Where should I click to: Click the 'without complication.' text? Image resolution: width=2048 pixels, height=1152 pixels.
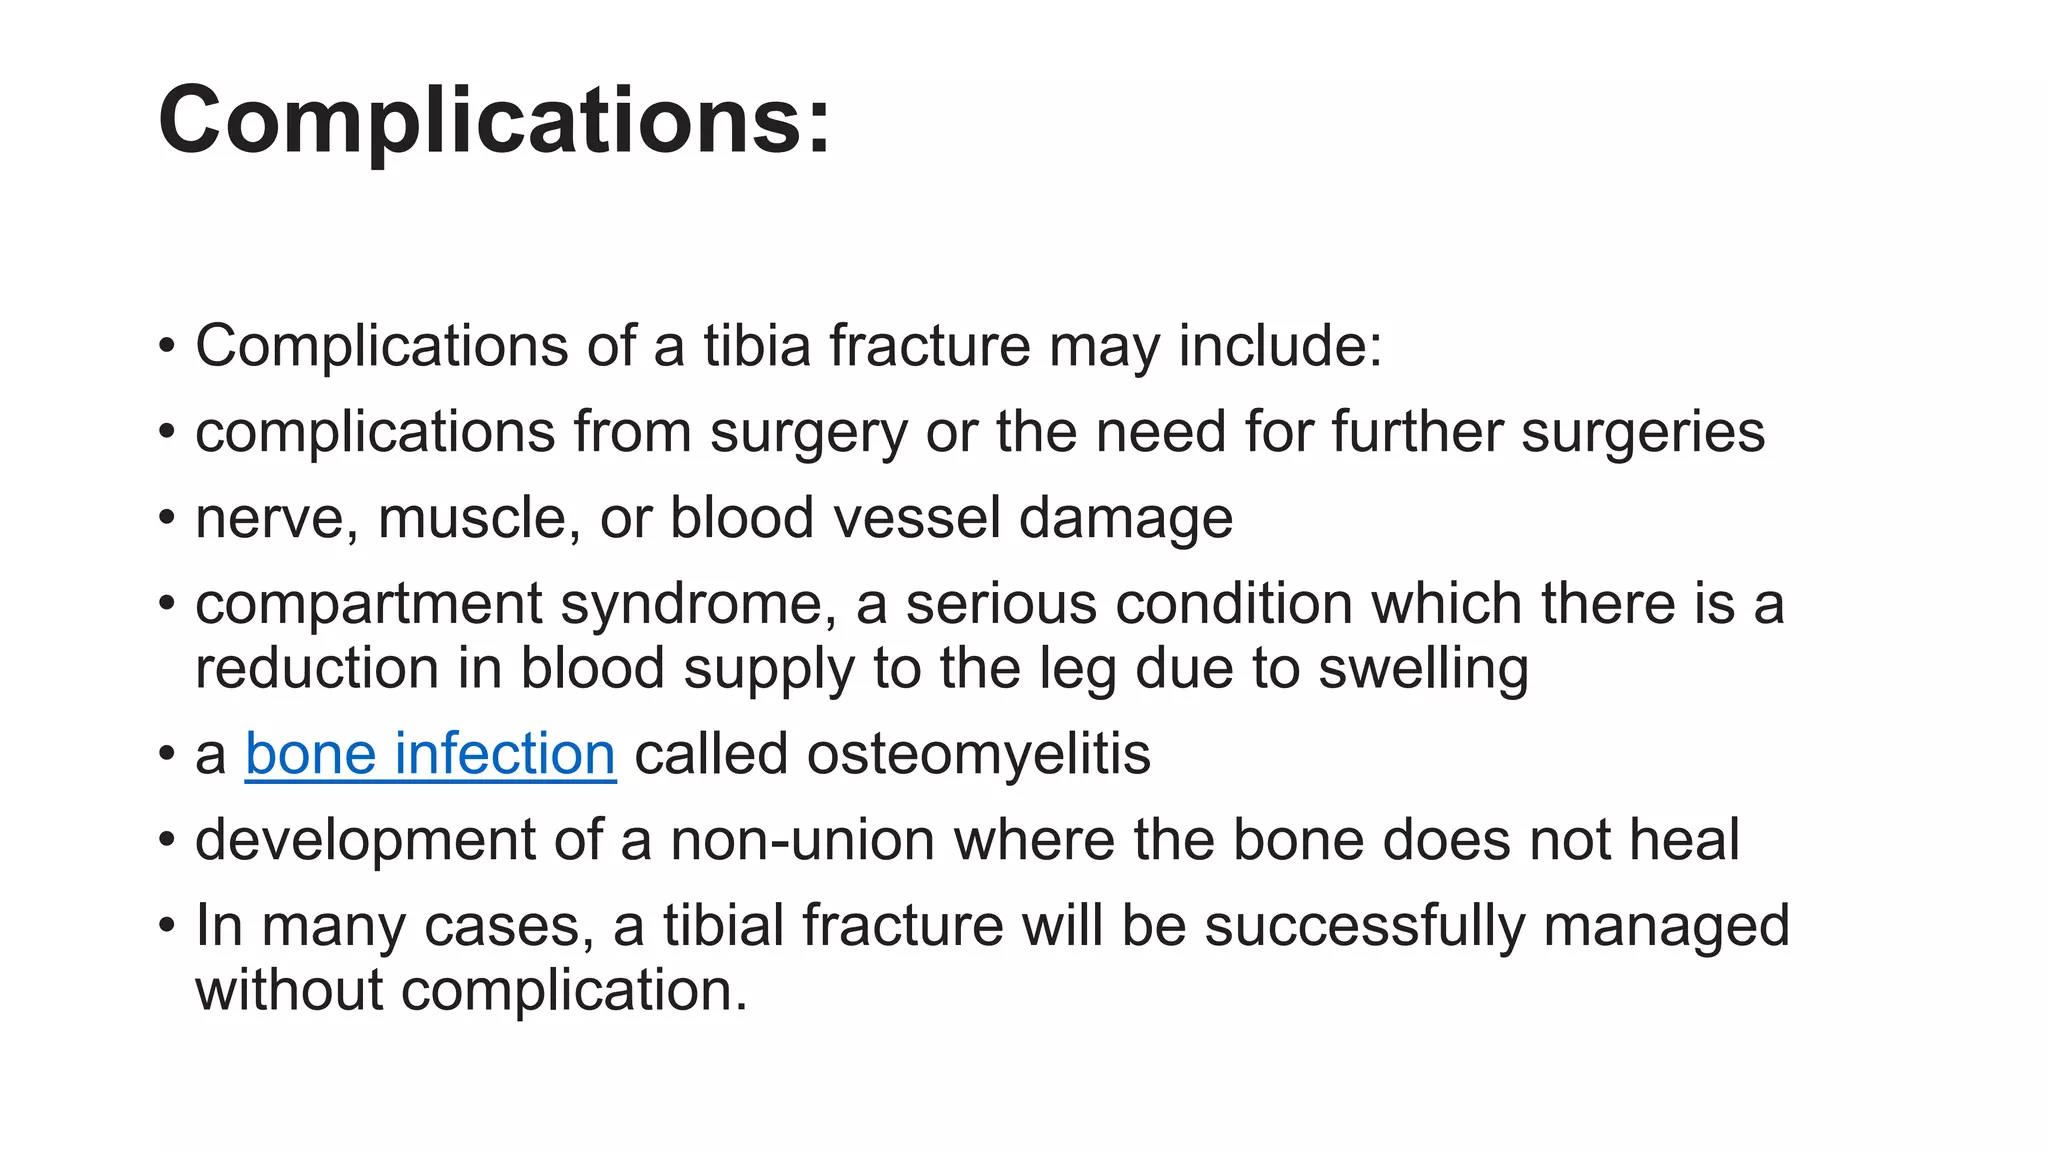click(471, 990)
